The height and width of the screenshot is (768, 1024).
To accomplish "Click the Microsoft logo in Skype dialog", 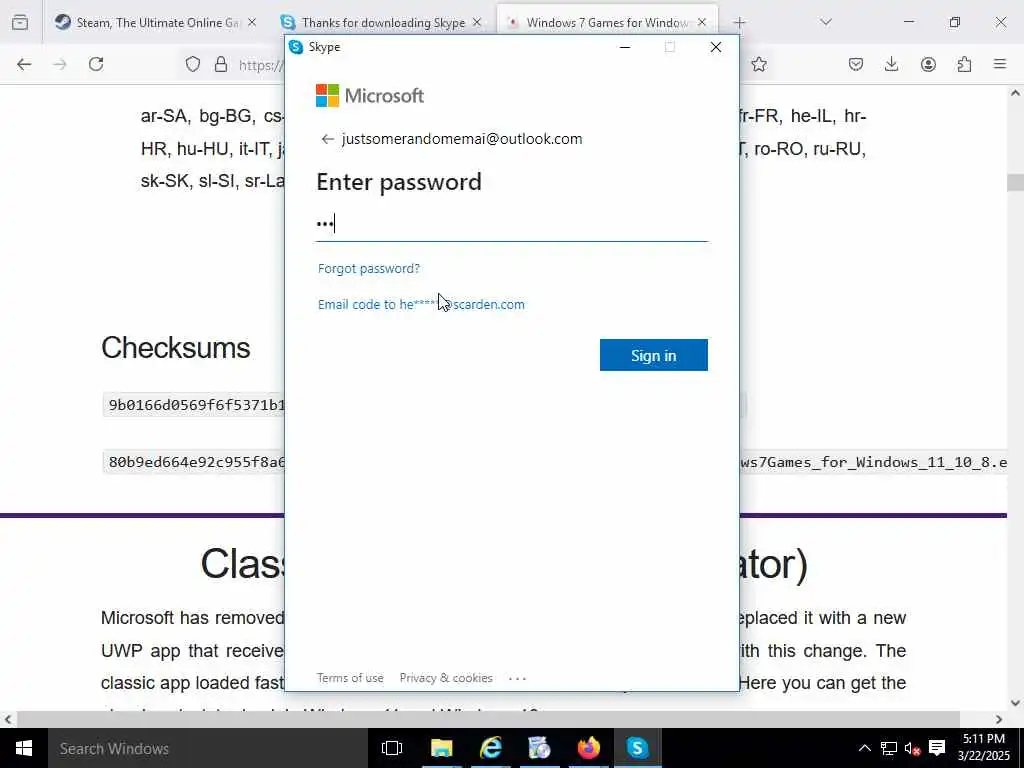I will (370, 95).
